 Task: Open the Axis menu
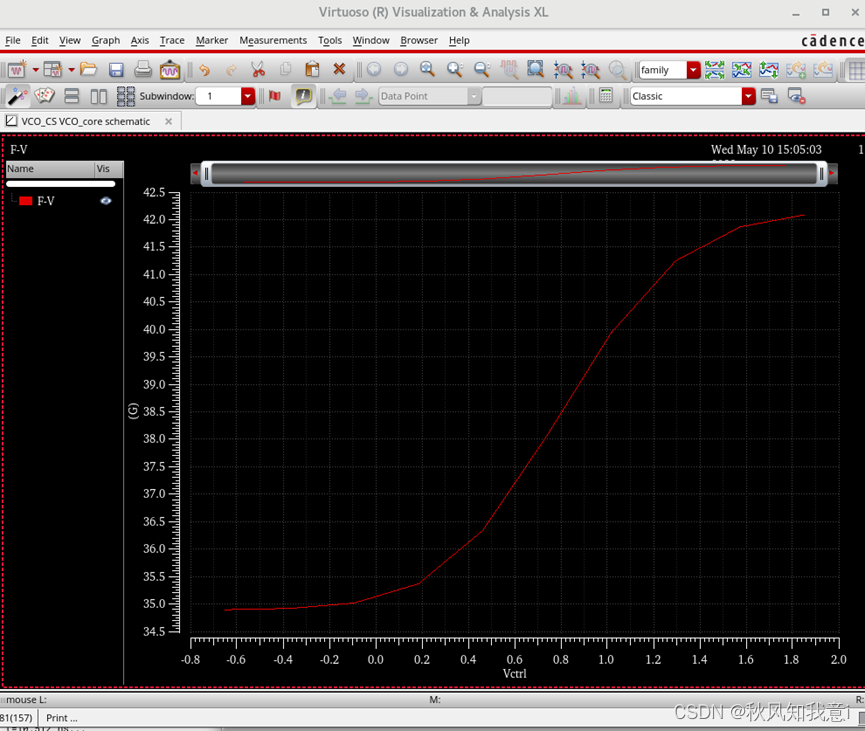[140, 40]
